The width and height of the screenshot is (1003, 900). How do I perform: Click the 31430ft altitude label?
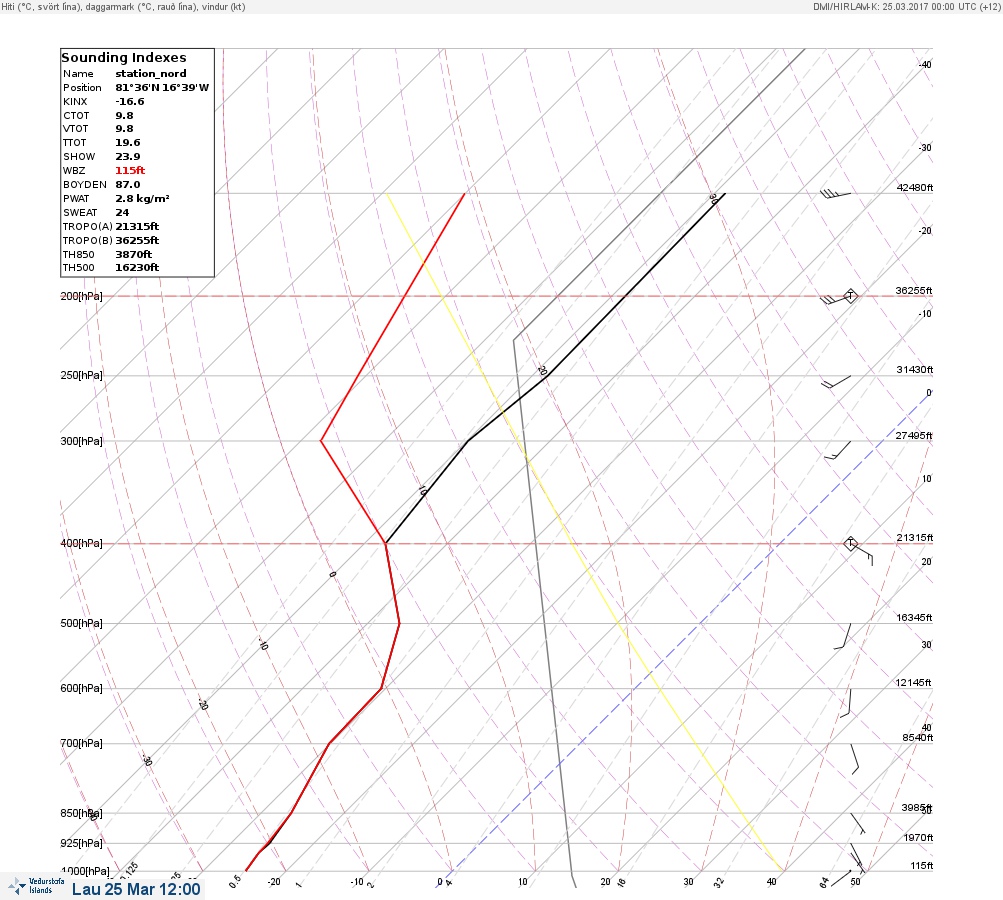(915, 370)
